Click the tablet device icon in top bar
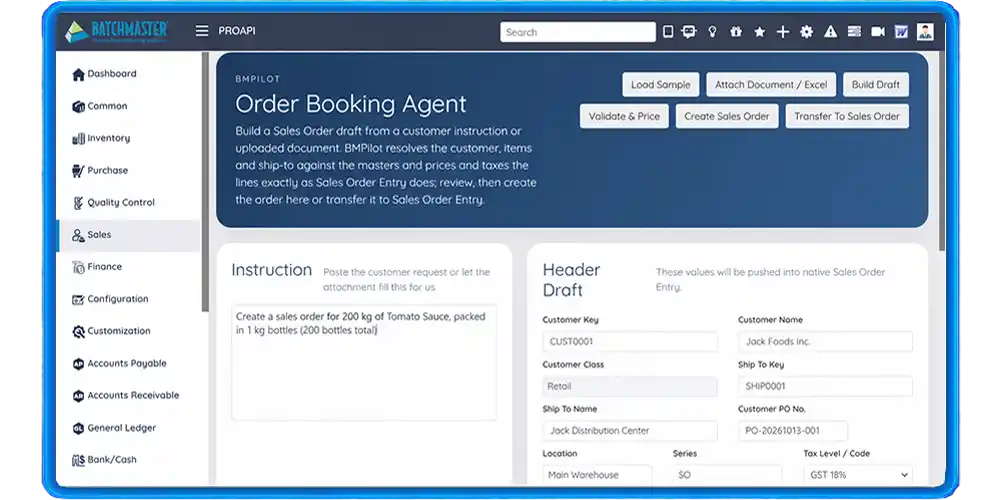Viewport: 1000px width, 500px height. click(x=668, y=31)
